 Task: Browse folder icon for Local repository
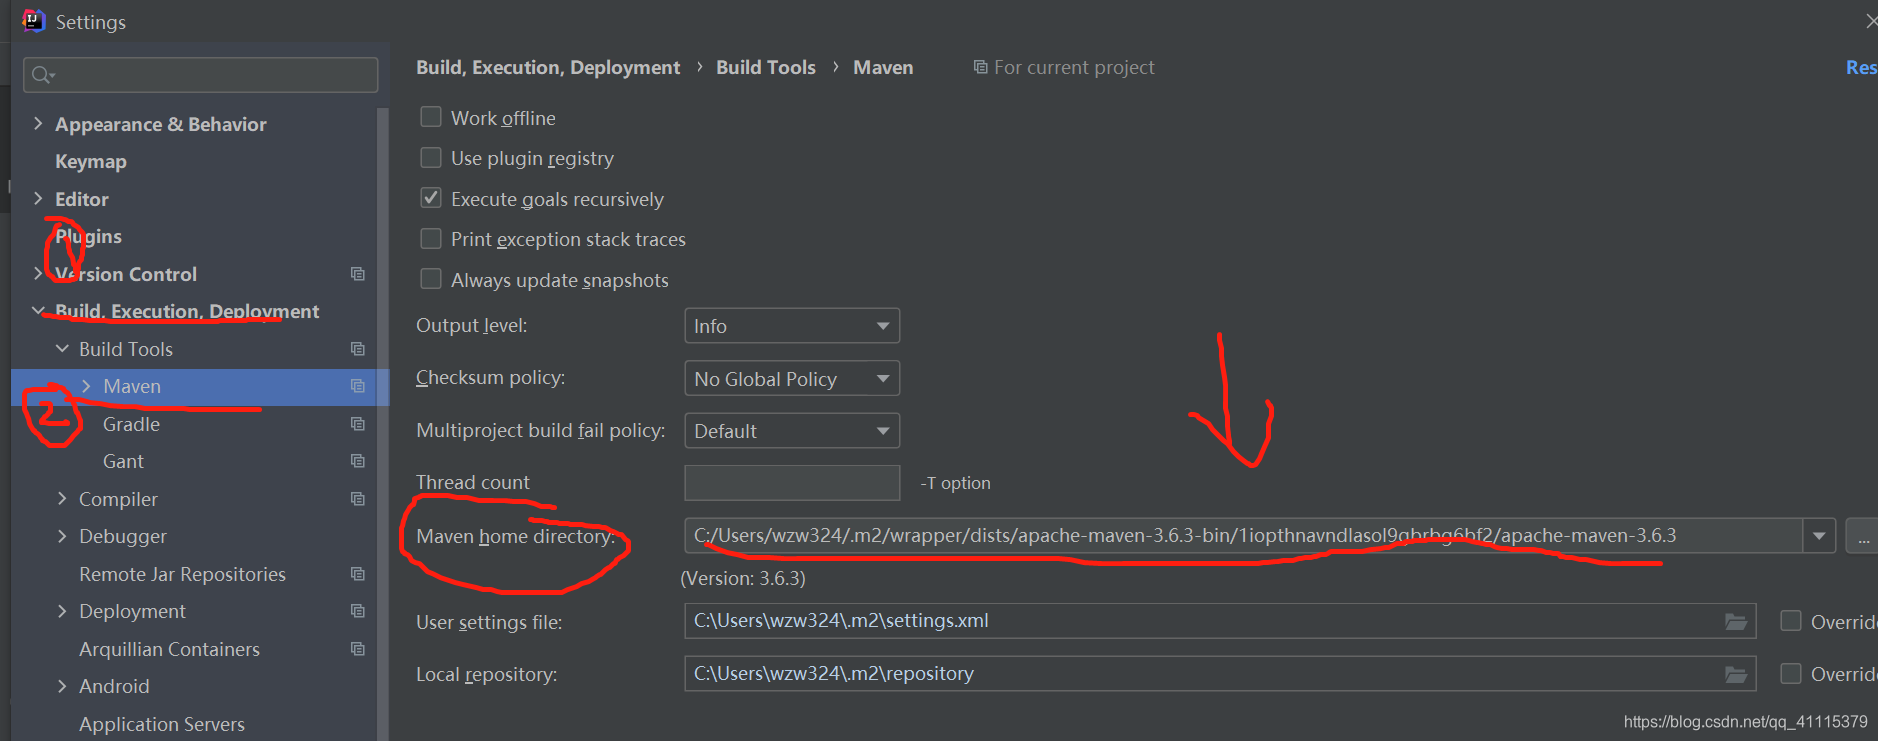tap(1736, 675)
